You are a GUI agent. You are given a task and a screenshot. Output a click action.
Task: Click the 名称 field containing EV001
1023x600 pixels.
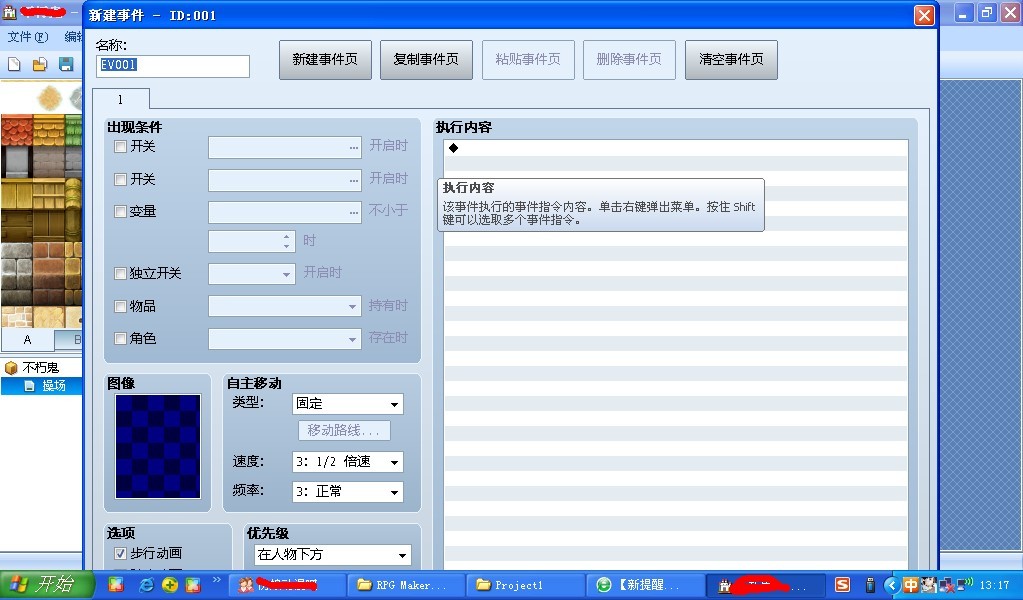[x=173, y=66]
